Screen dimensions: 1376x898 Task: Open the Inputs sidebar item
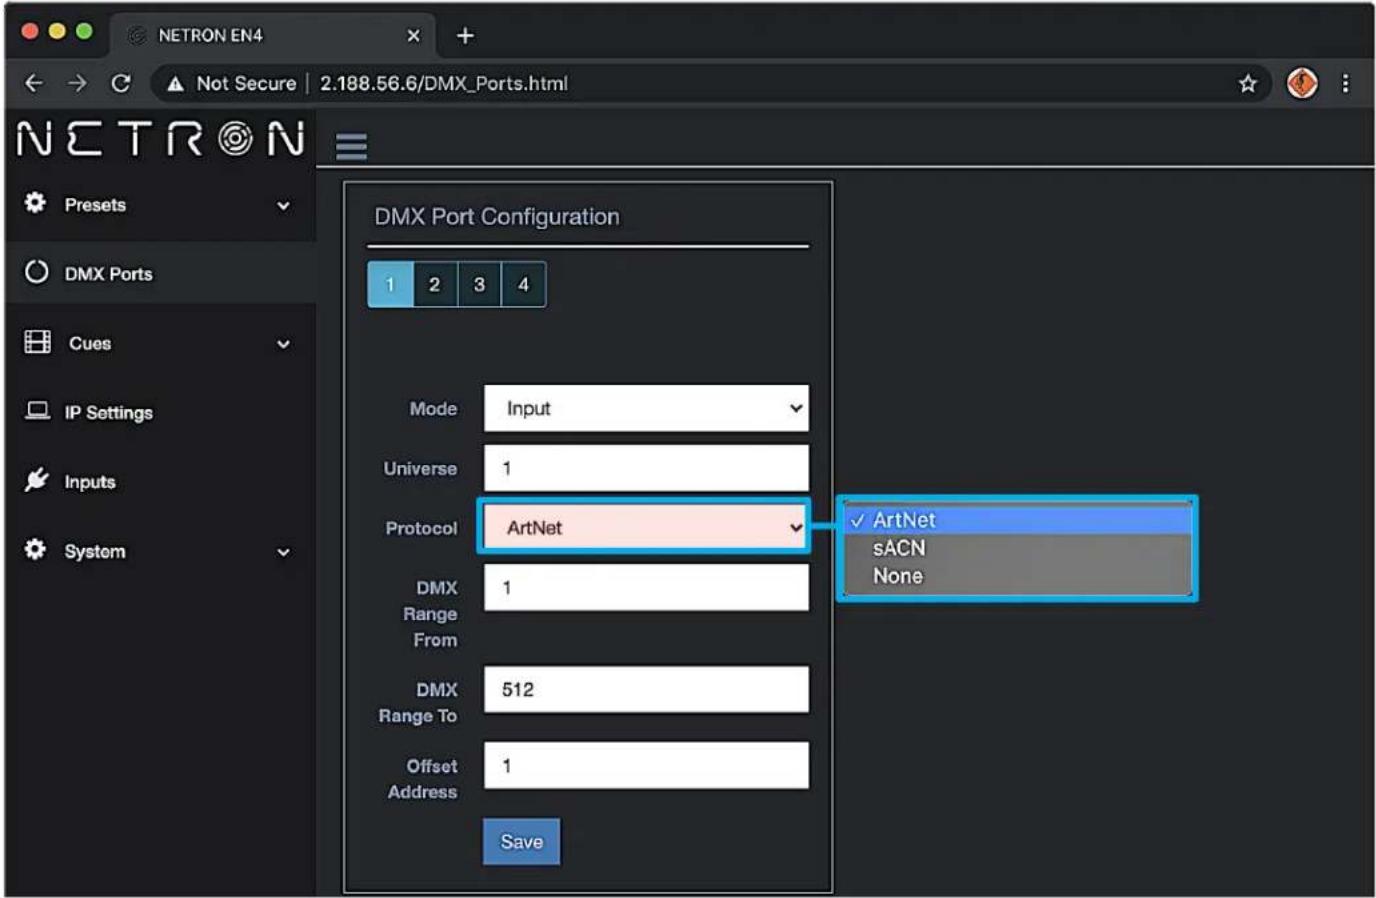(160, 481)
